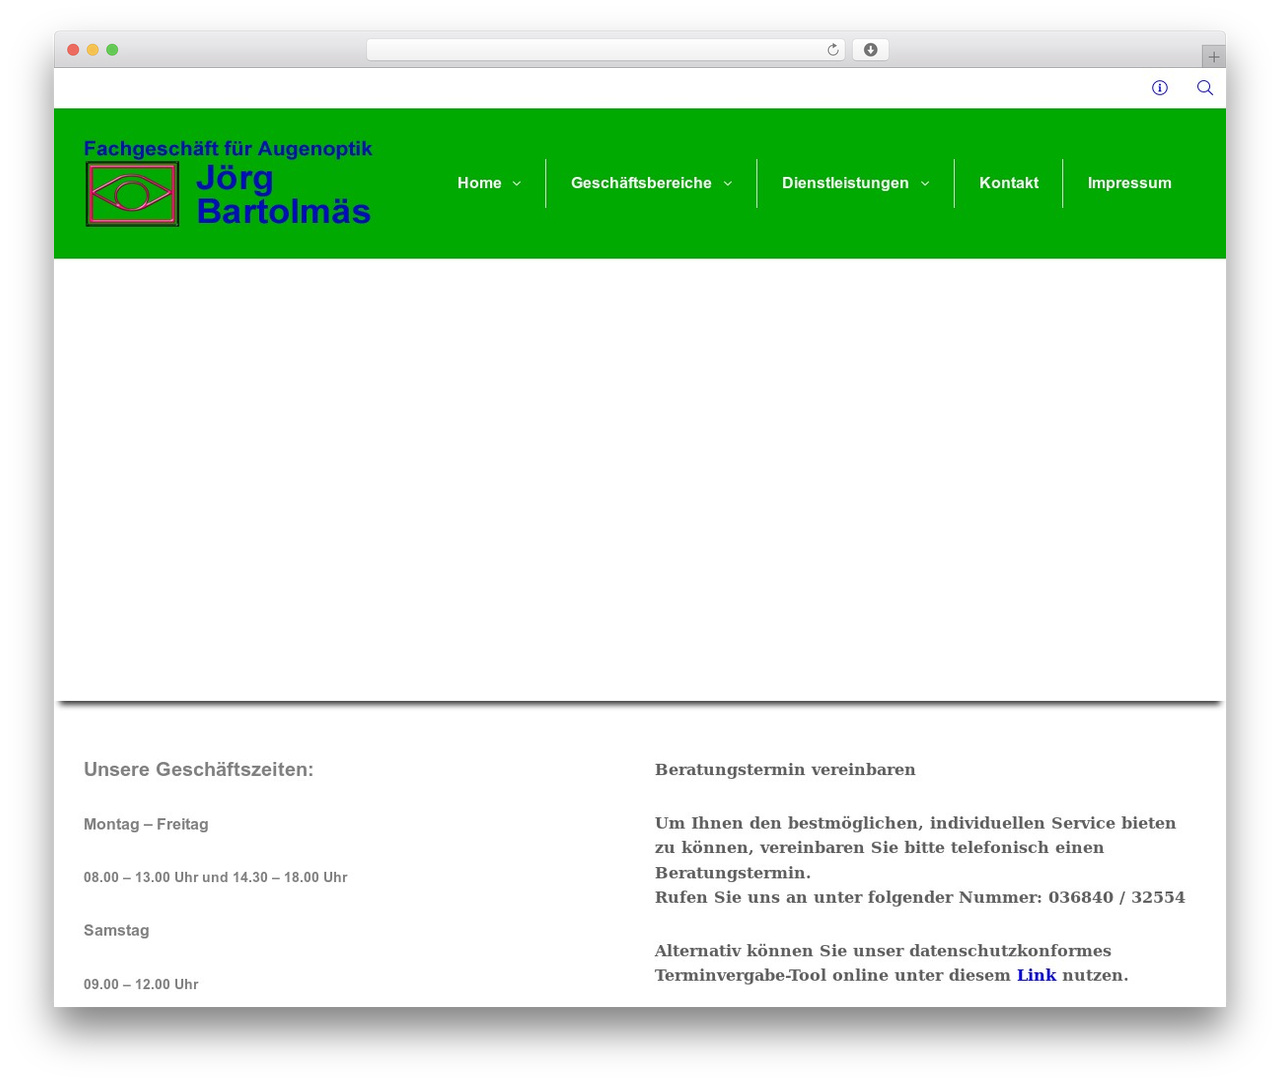1280x1084 pixels.
Task: Navigate to the Kontakt page
Action: click(1009, 183)
